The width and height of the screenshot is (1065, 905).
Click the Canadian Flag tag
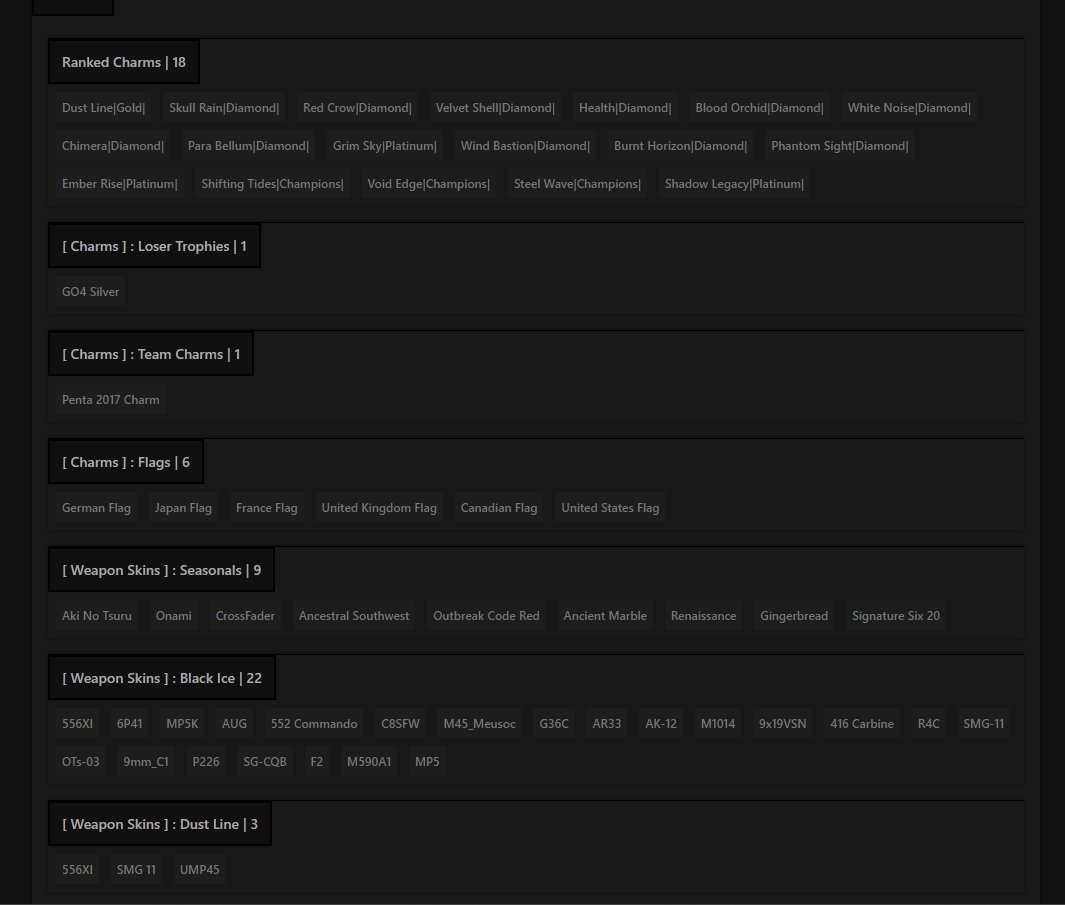click(x=499, y=508)
